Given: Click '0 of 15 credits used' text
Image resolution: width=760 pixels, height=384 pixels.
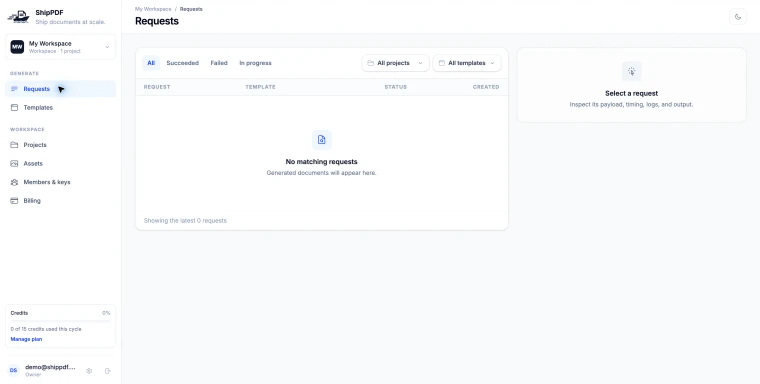Looking at the screenshot, I should (x=46, y=329).
